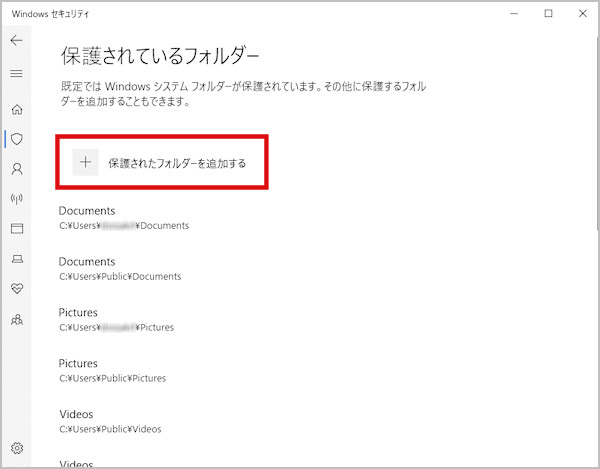Select the C:¥Users¥Public¥Pictures path
Screen dimensions: 600x469
(112, 378)
